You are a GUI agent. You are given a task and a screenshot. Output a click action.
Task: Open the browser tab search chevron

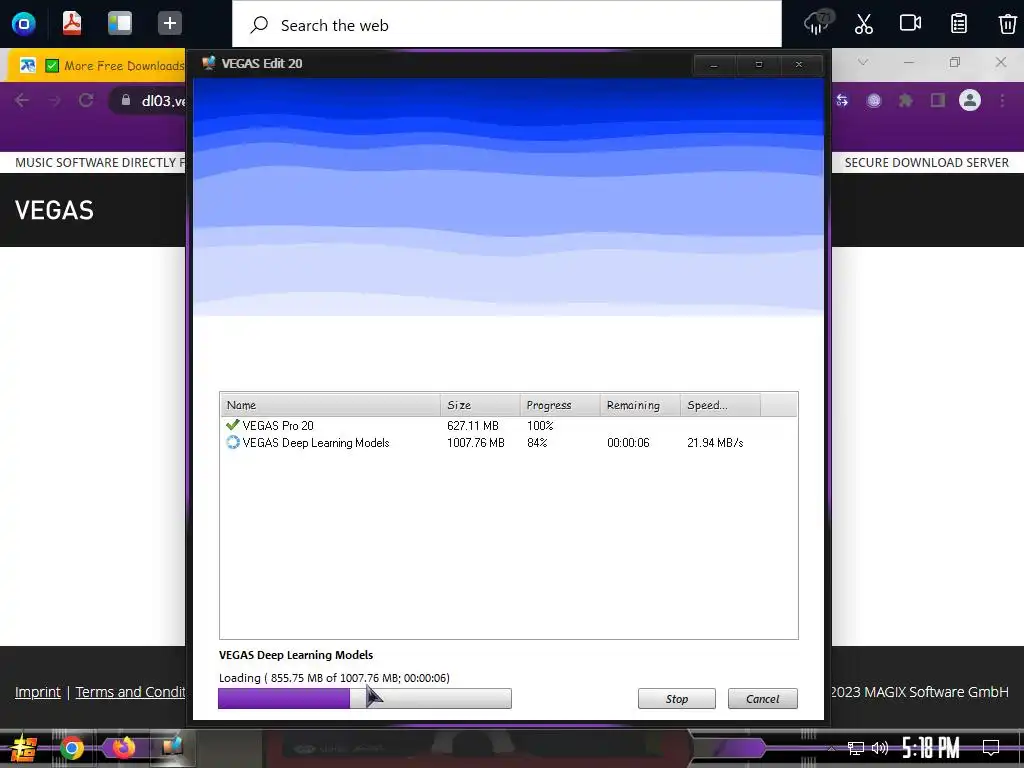(863, 62)
